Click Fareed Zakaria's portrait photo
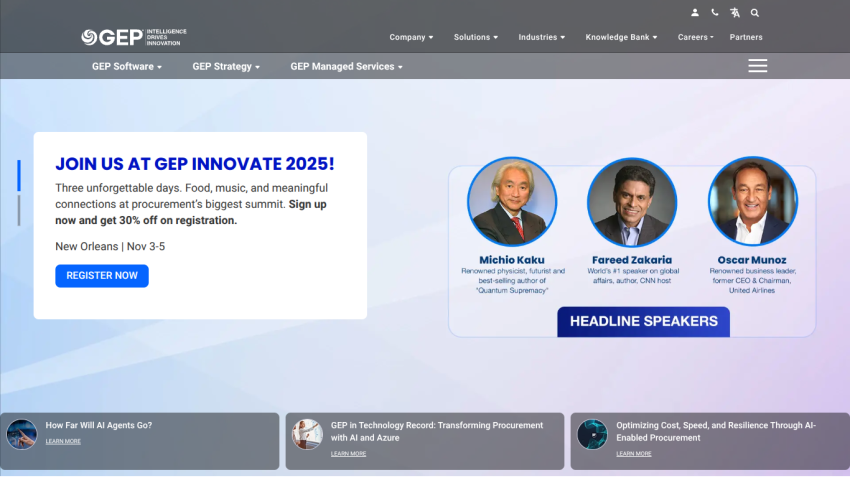 632,202
